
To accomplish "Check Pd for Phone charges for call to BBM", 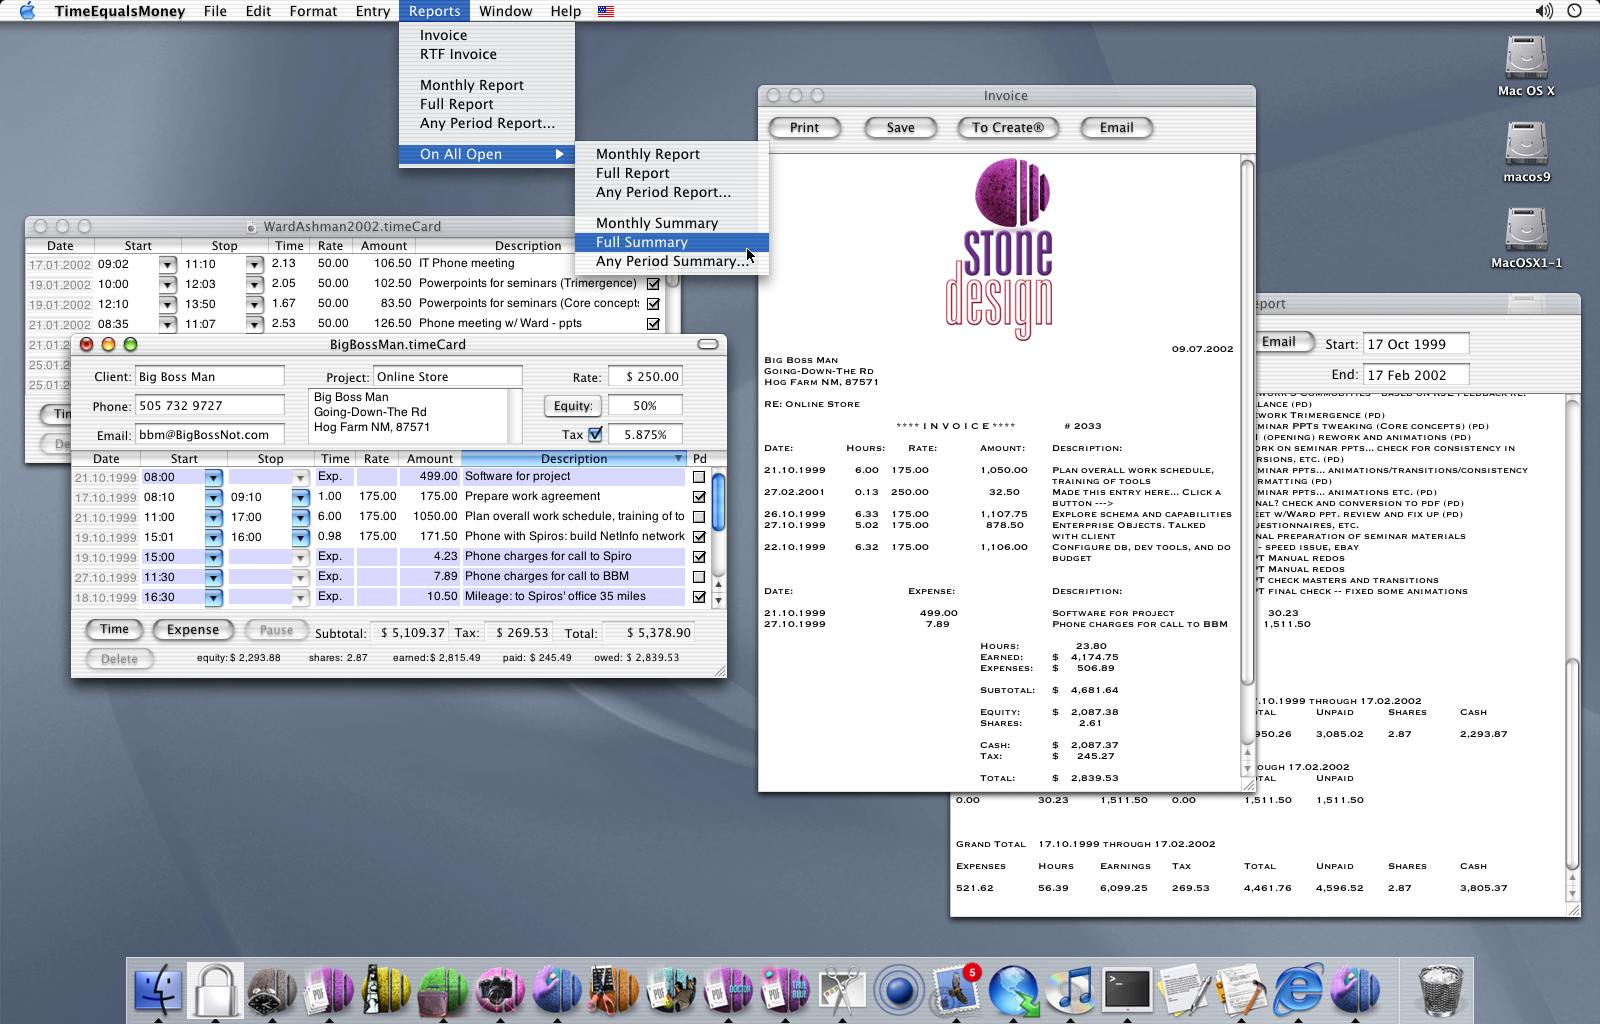I will coord(699,577).
